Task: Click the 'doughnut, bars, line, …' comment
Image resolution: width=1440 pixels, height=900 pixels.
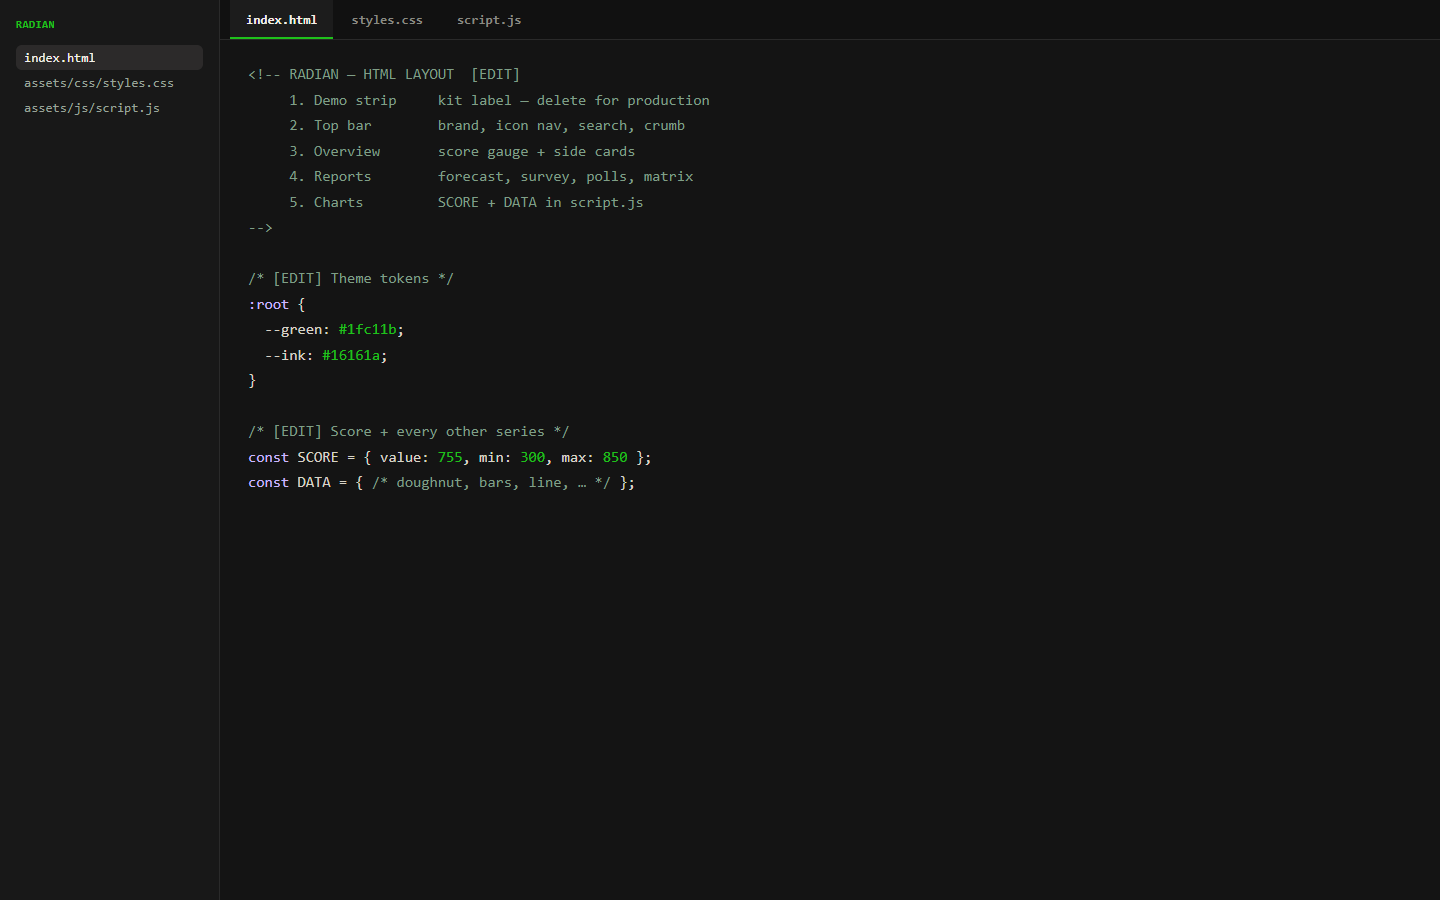Action: (491, 482)
